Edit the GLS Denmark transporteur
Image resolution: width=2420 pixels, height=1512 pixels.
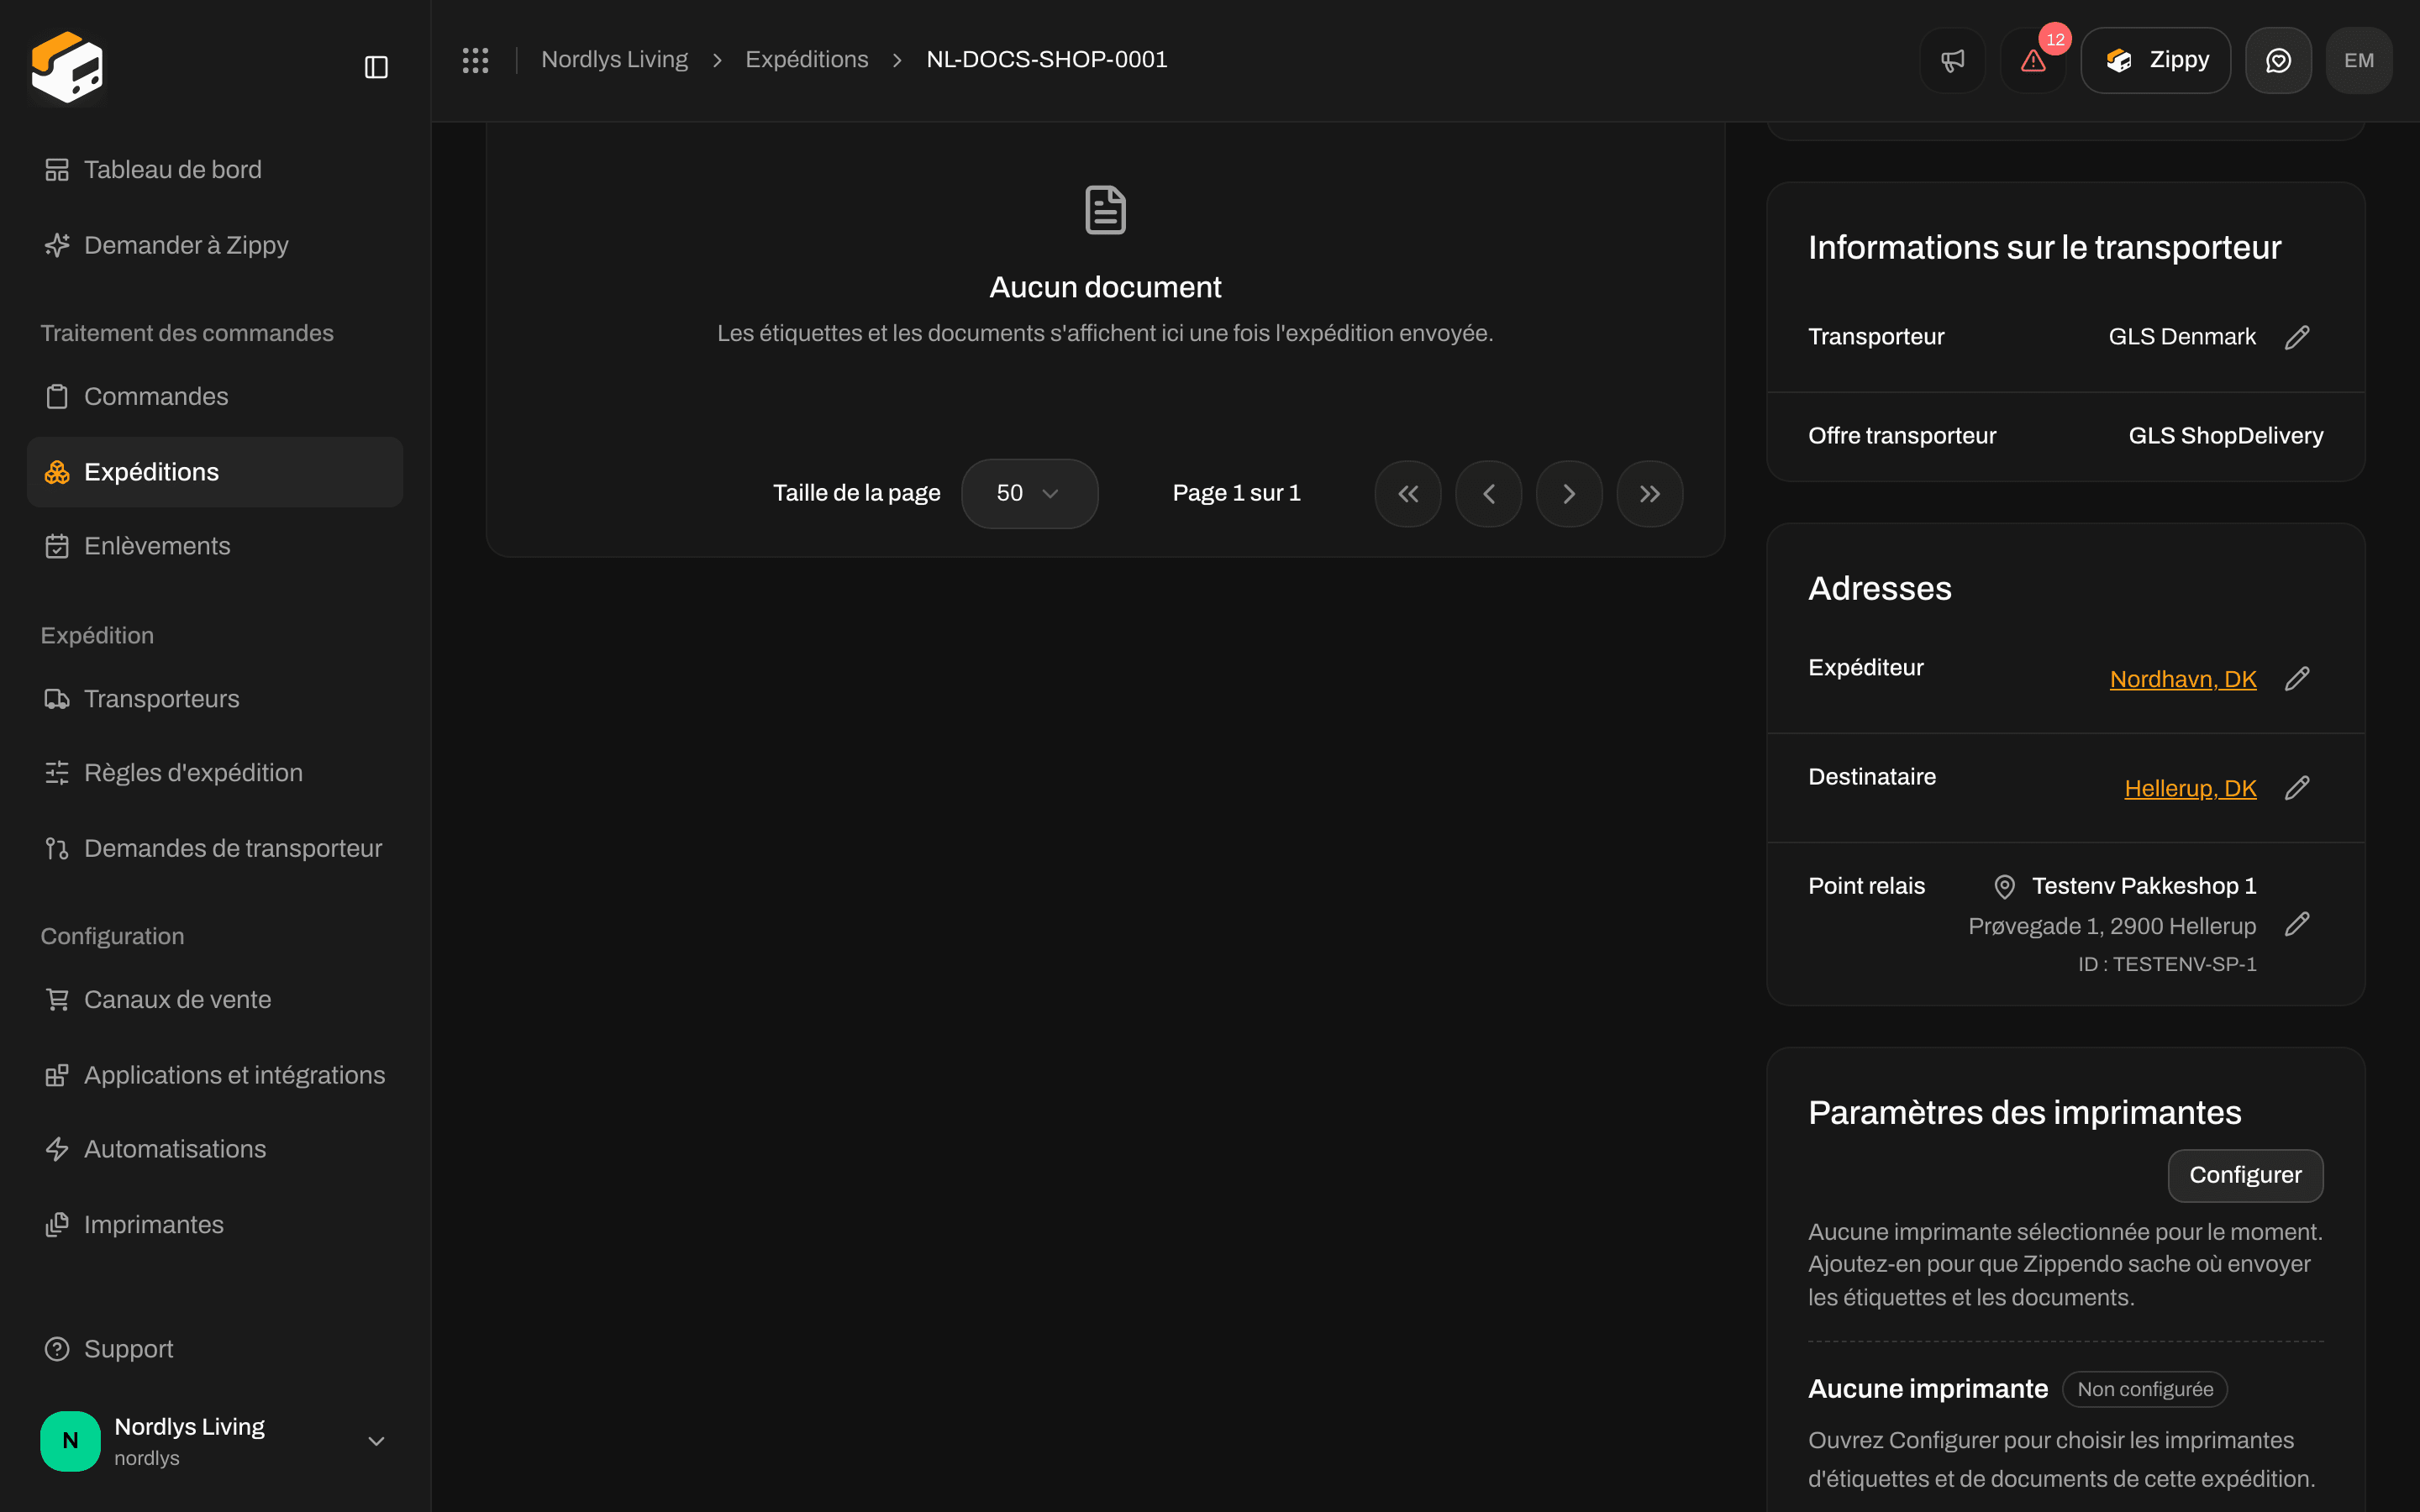2297,337
